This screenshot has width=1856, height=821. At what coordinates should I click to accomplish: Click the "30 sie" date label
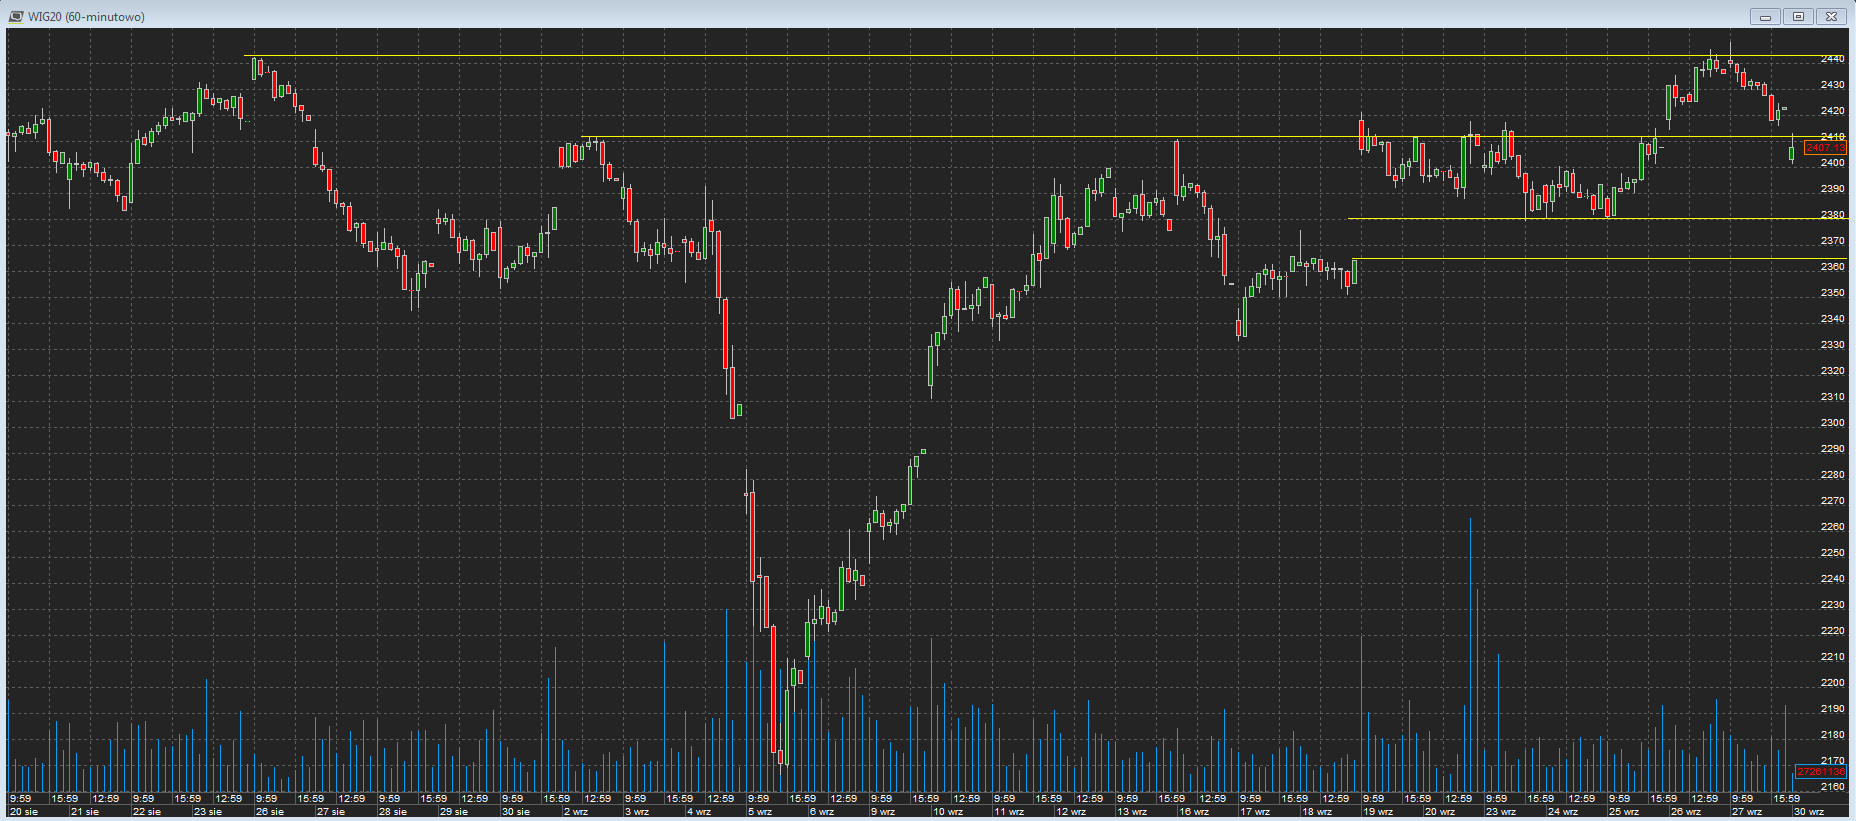click(x=516, y=812)
